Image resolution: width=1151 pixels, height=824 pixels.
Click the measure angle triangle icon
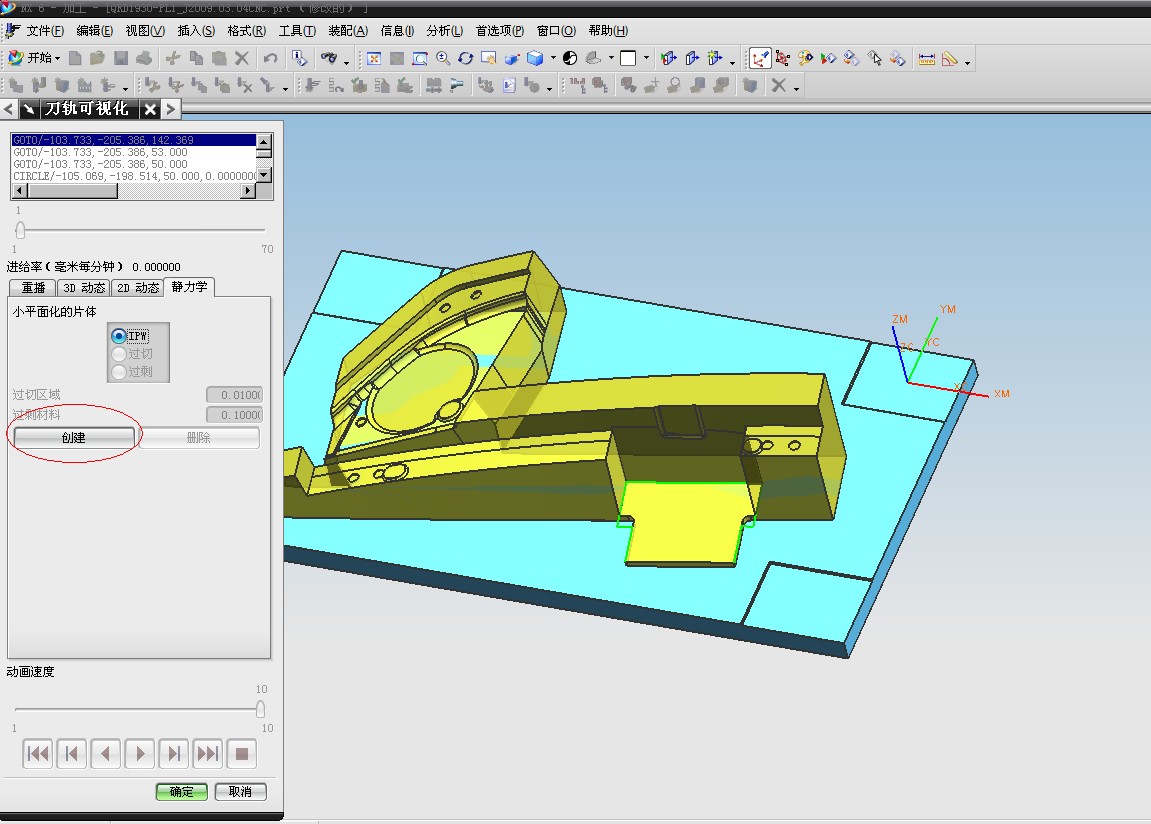(x=950, y=59)
